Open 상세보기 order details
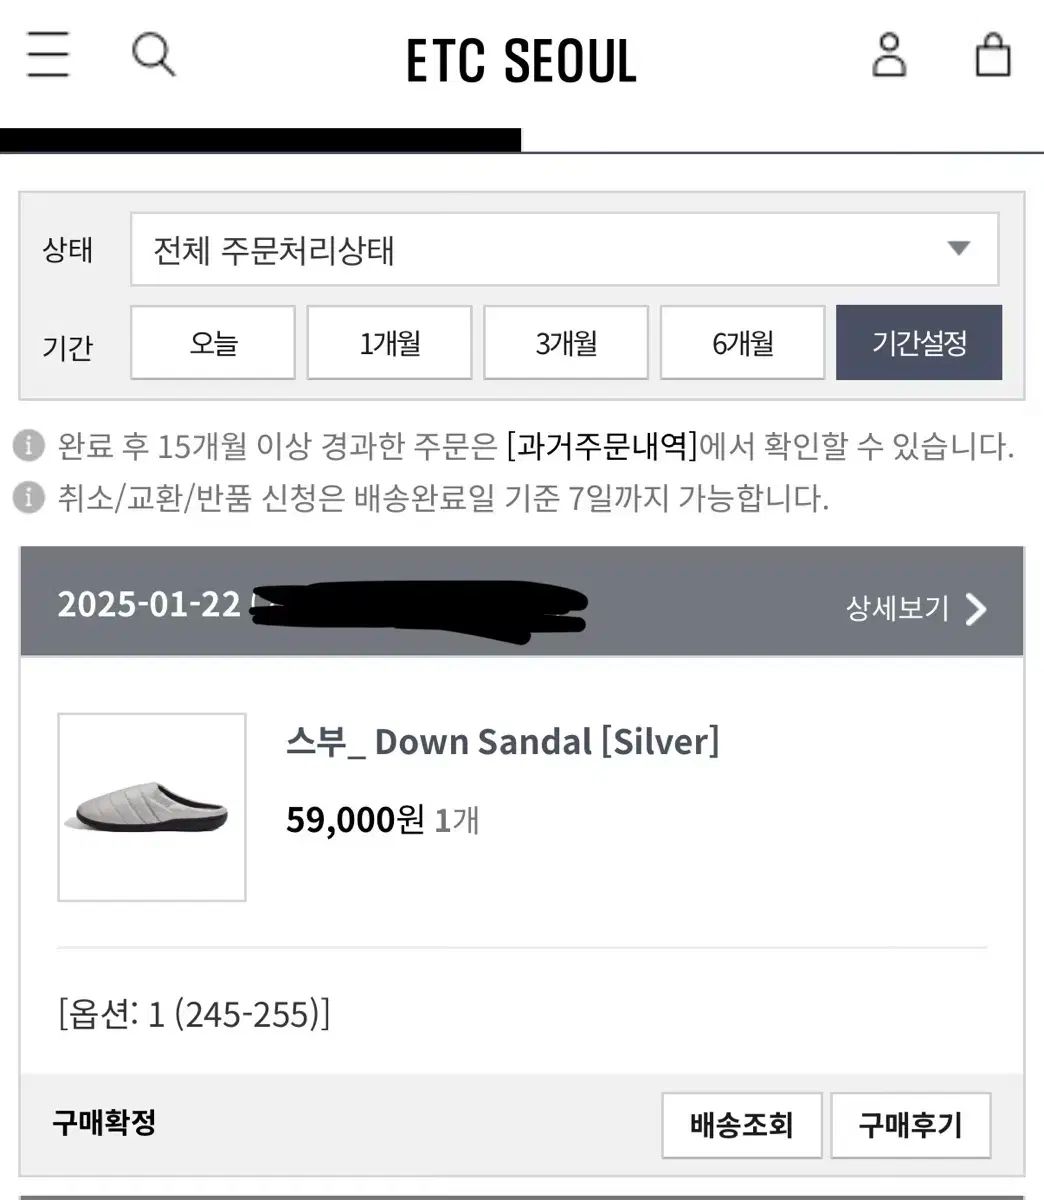This screenshot has height=1200, width=1044. tap(897, 608)
